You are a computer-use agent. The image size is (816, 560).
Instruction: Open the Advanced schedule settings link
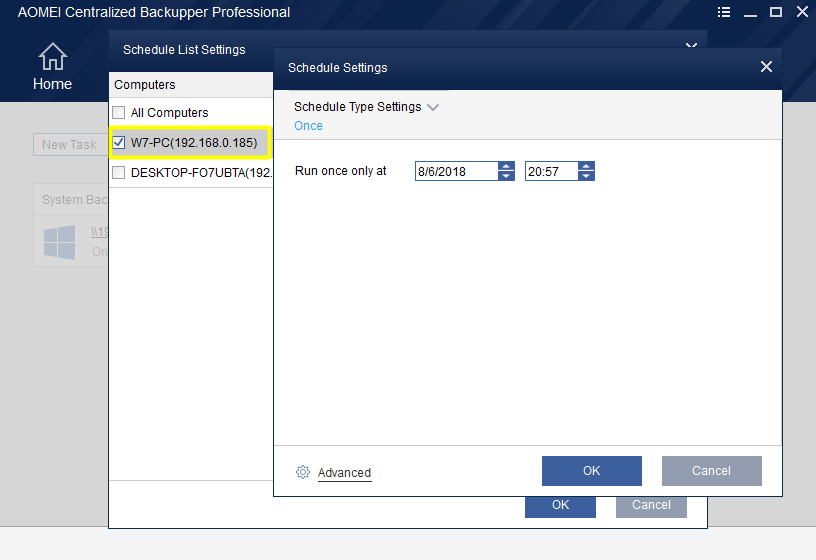click(x=345, y=473)
